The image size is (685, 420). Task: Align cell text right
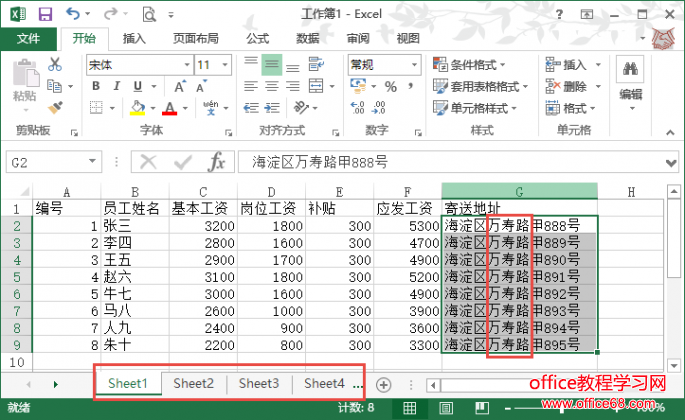coord(293,86)
